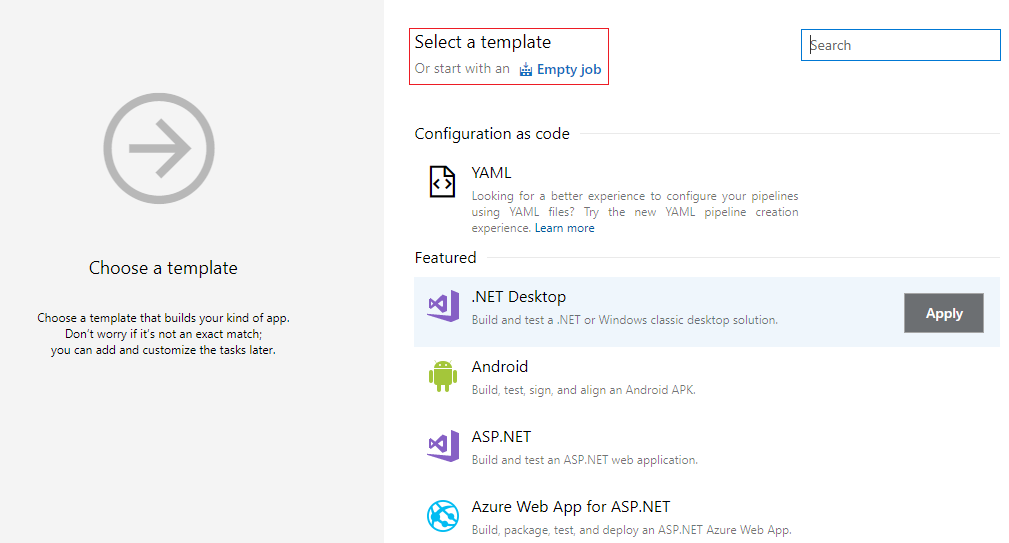Viewport: 1009px width, 543px height.
Task: Select the .NET Desktop template title
Action: pyautogui.click(x=519, y=297)
